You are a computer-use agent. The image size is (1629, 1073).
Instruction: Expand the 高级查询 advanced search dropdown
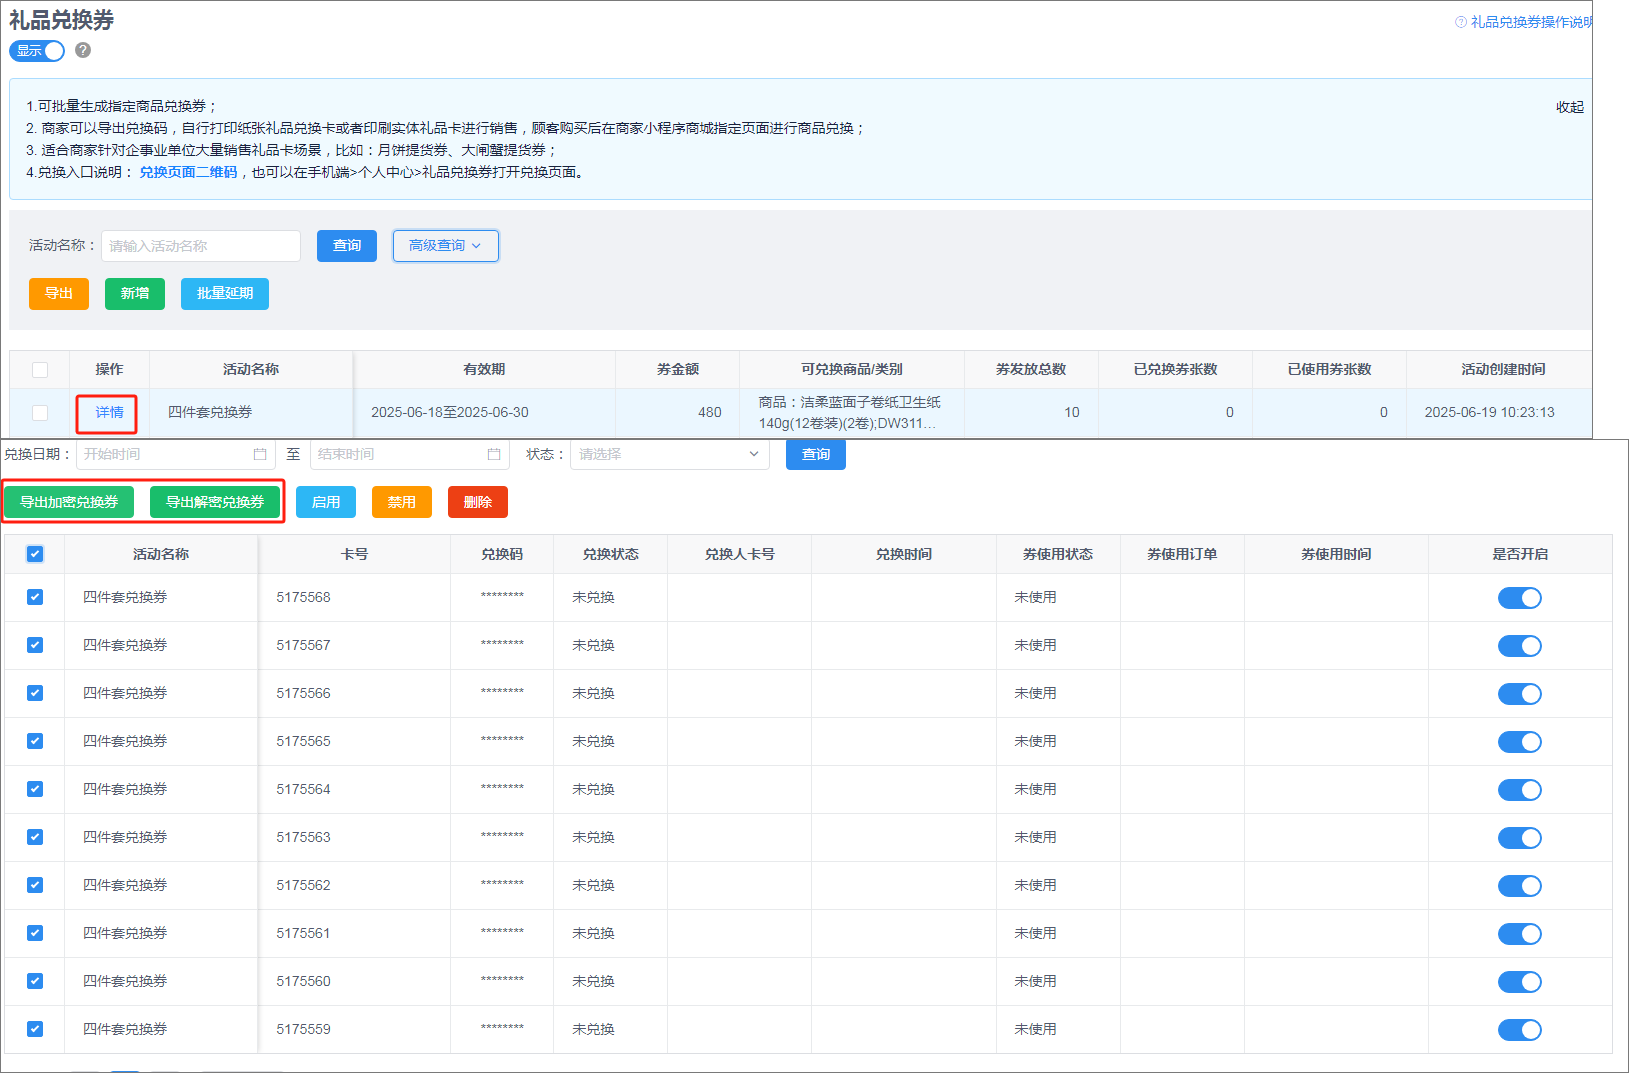[x=445, y=246]
